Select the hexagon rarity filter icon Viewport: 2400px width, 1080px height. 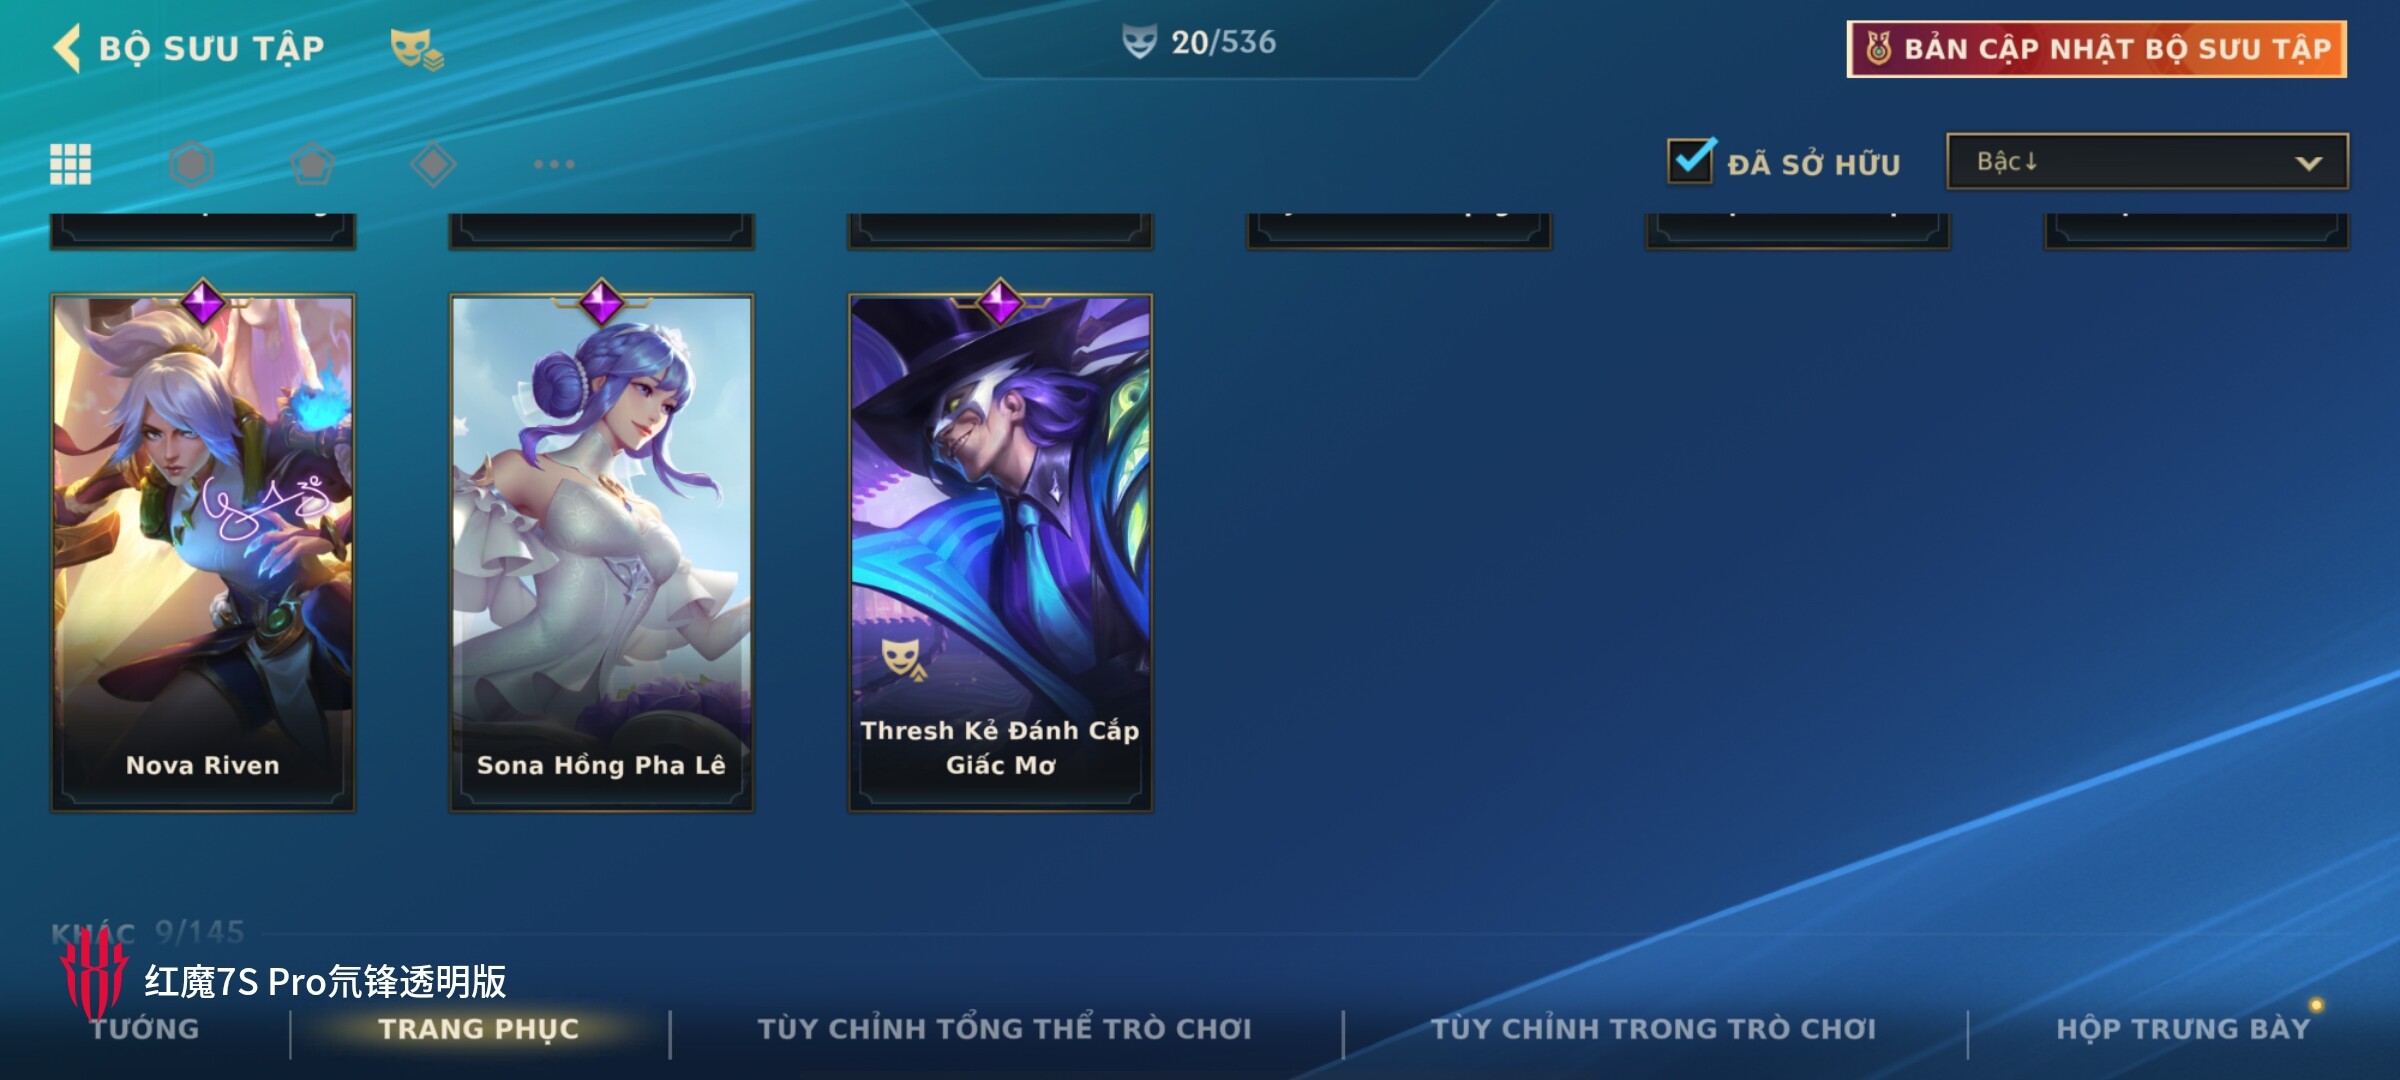pyautogui.click(x=191, y=164)
